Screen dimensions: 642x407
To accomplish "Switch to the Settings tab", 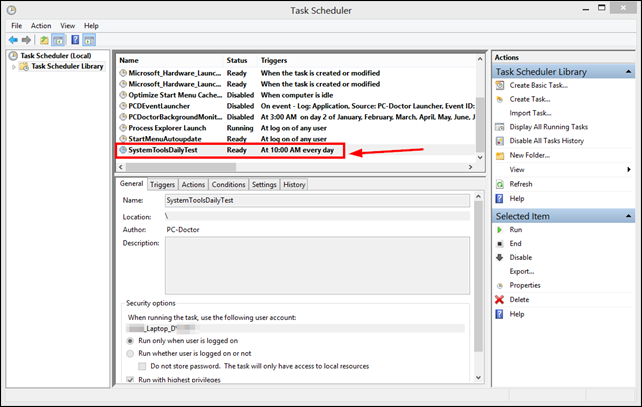I will (x=264, y=185).
